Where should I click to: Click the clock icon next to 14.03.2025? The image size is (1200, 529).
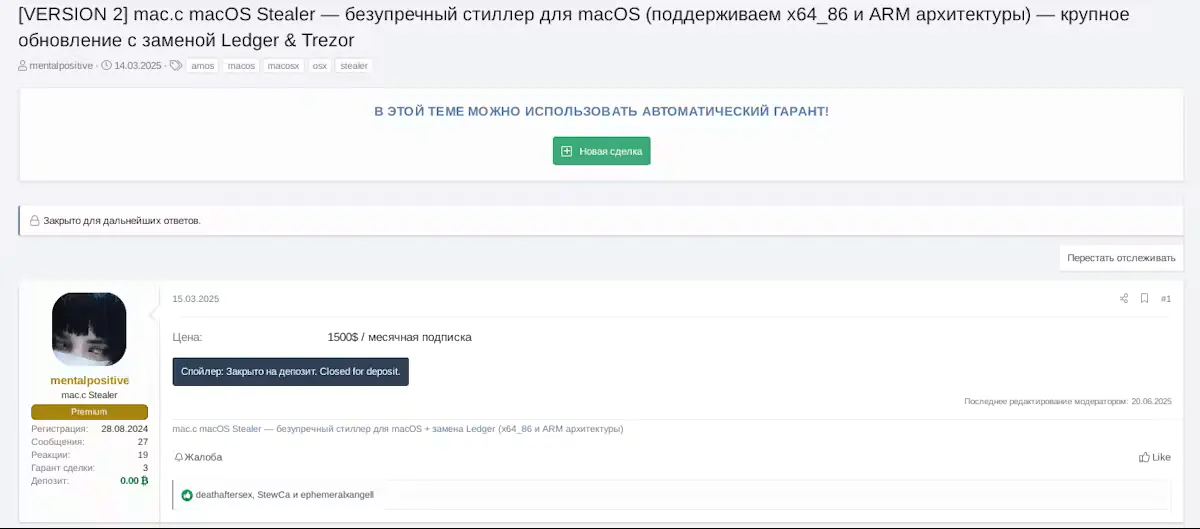pyautogui.click(x=106, y=66)
